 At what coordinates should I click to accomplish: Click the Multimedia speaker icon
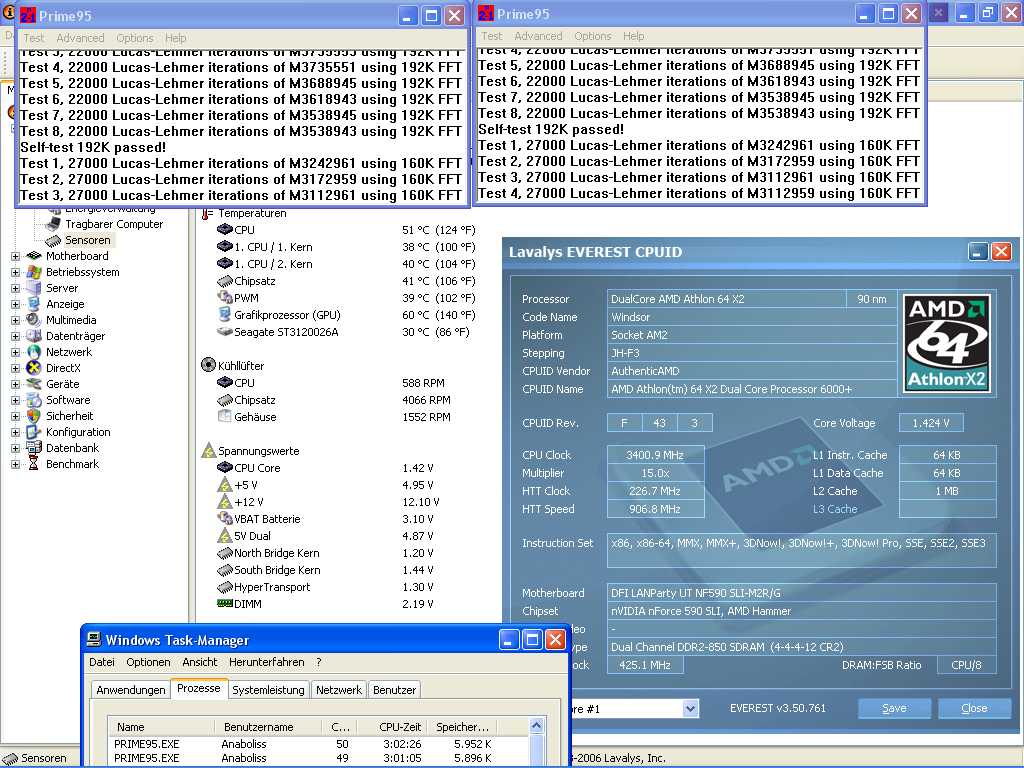click(x=34, y=320)
